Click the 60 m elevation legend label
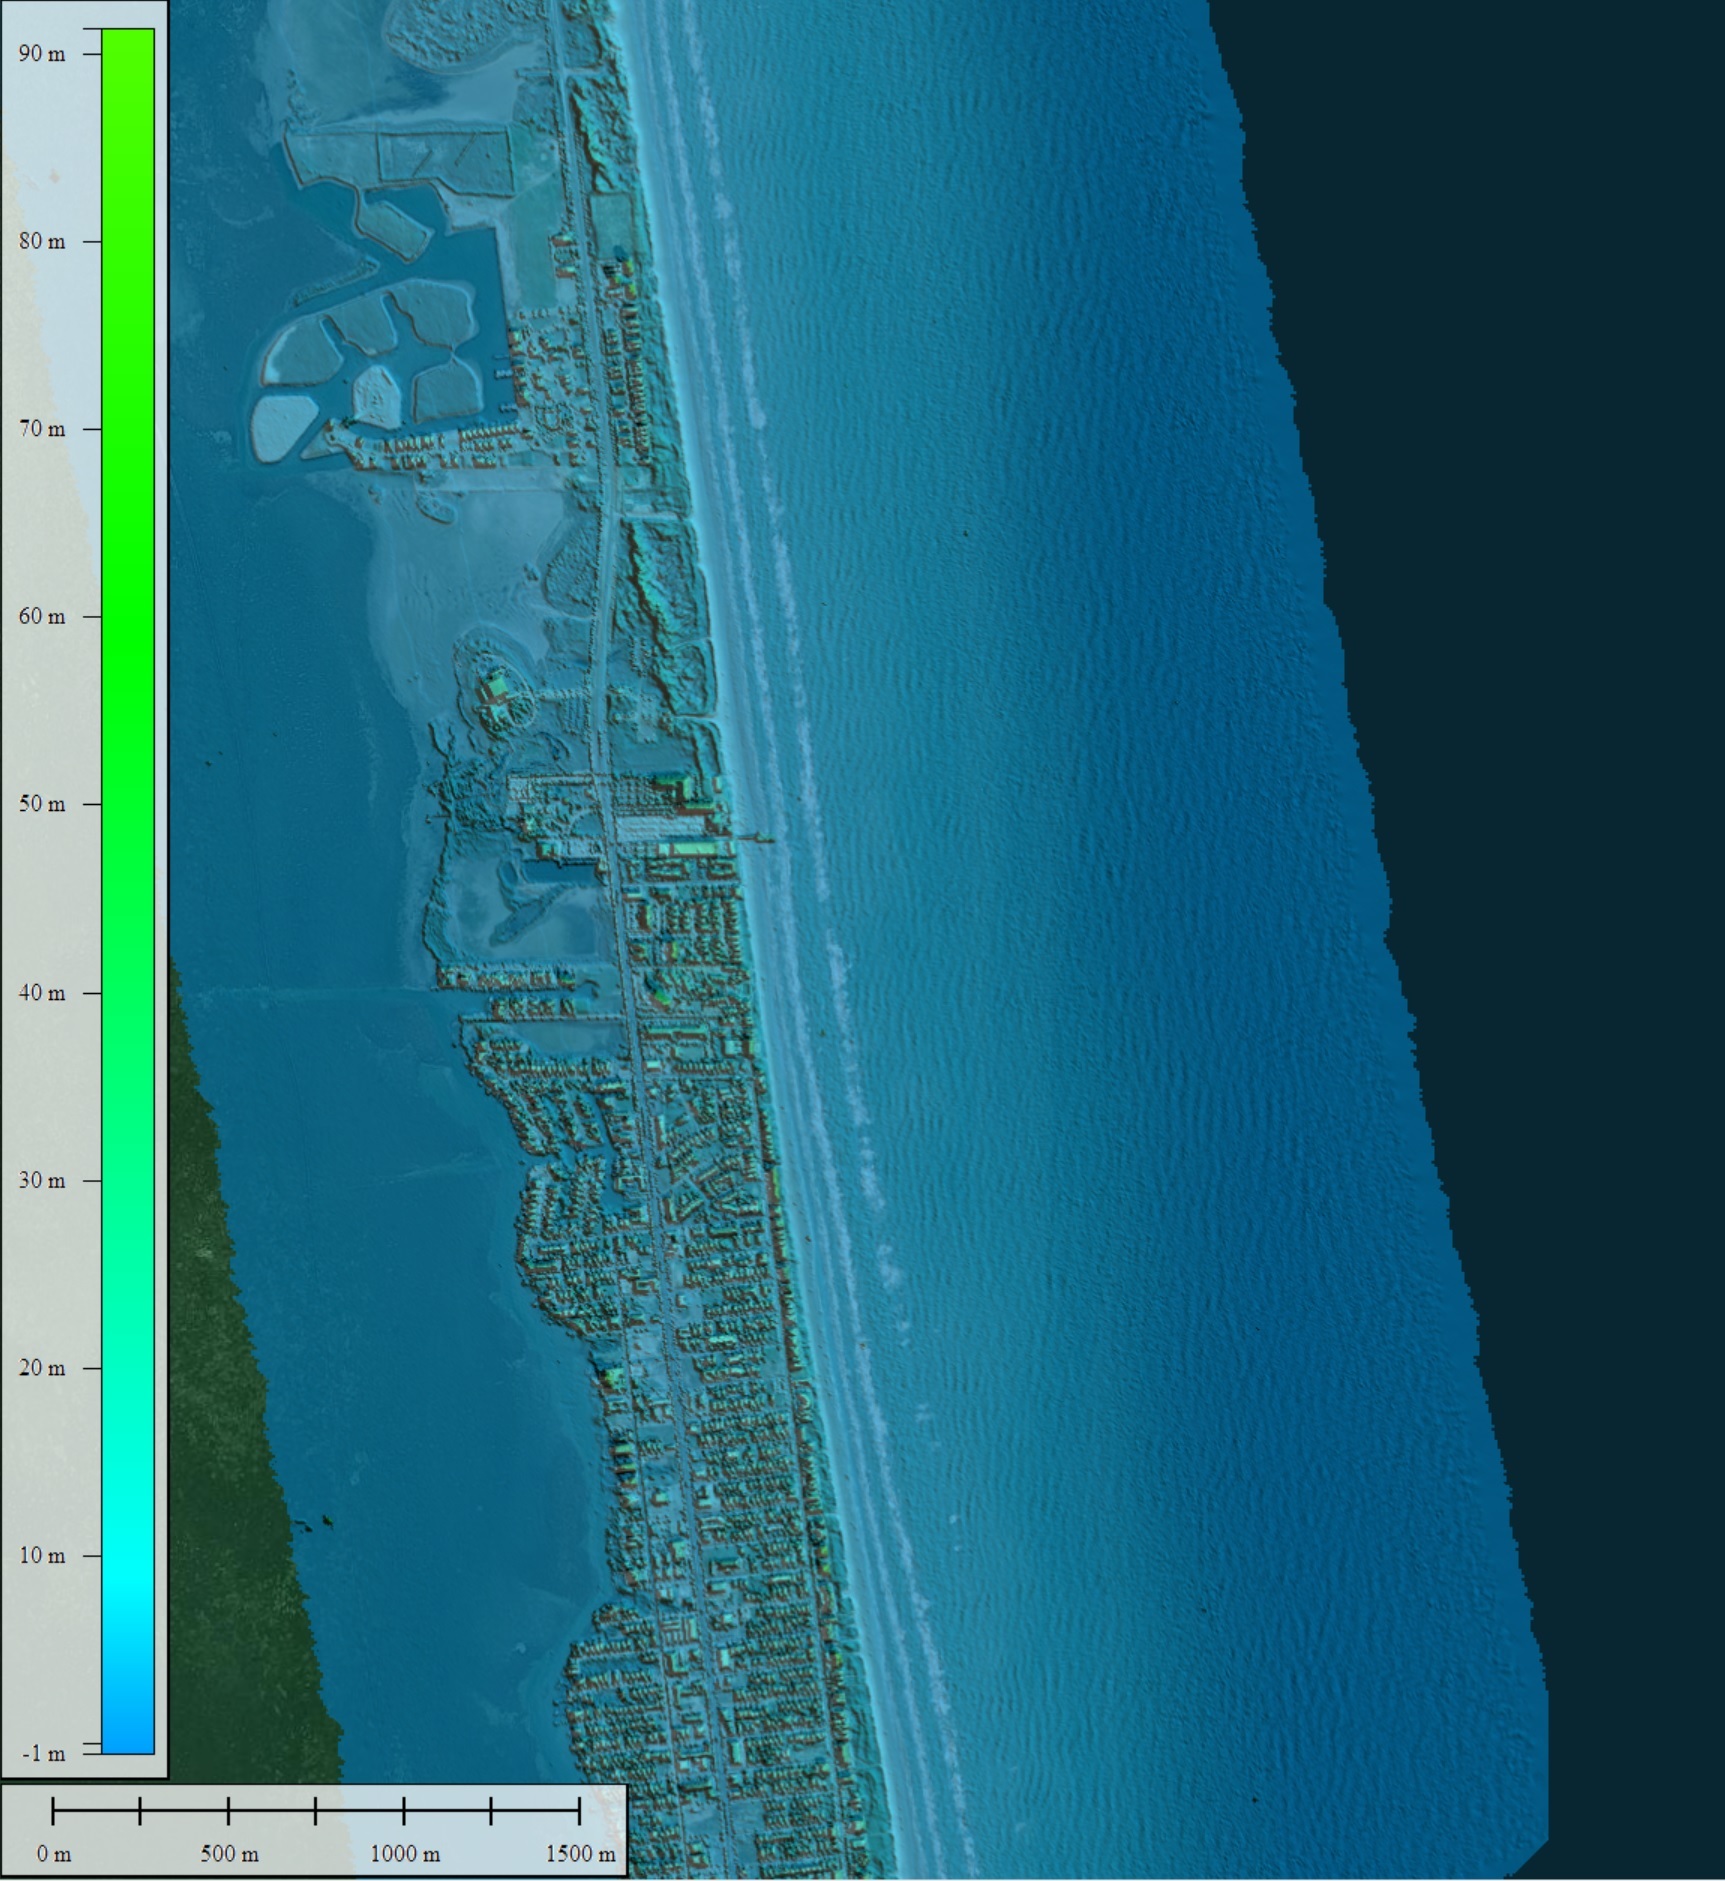 [x=42, y=617]
